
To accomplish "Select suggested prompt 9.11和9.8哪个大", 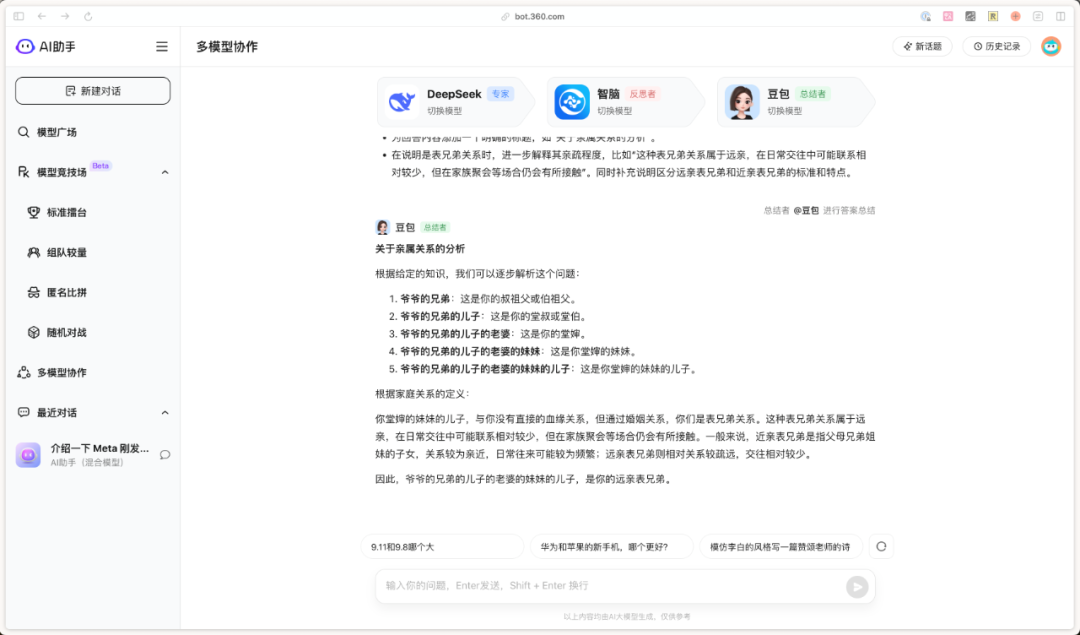I will pyautogui.click(x=442, y=547).
